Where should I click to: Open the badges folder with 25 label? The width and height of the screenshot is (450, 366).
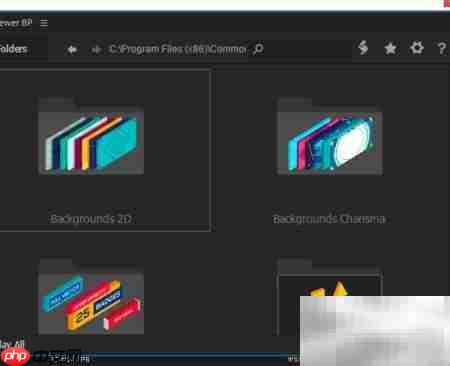(x=91, y=296)
